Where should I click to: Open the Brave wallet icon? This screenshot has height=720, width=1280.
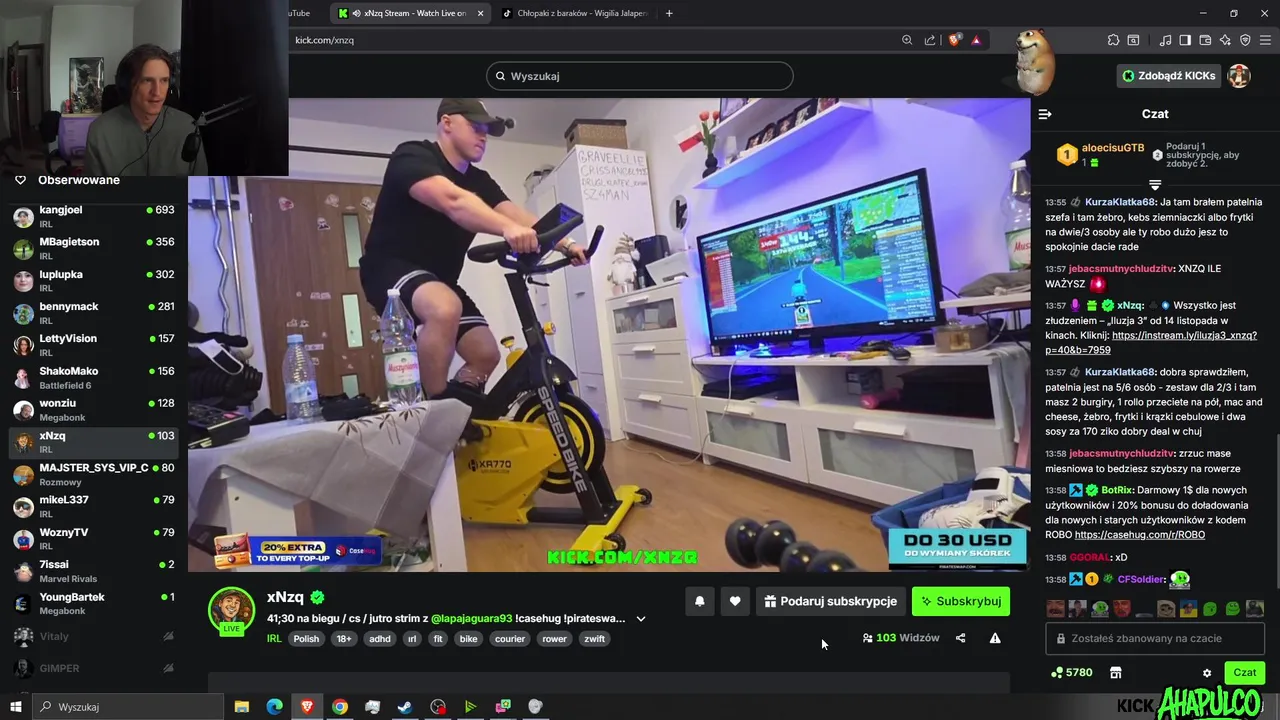click(x=1205, y=40)
